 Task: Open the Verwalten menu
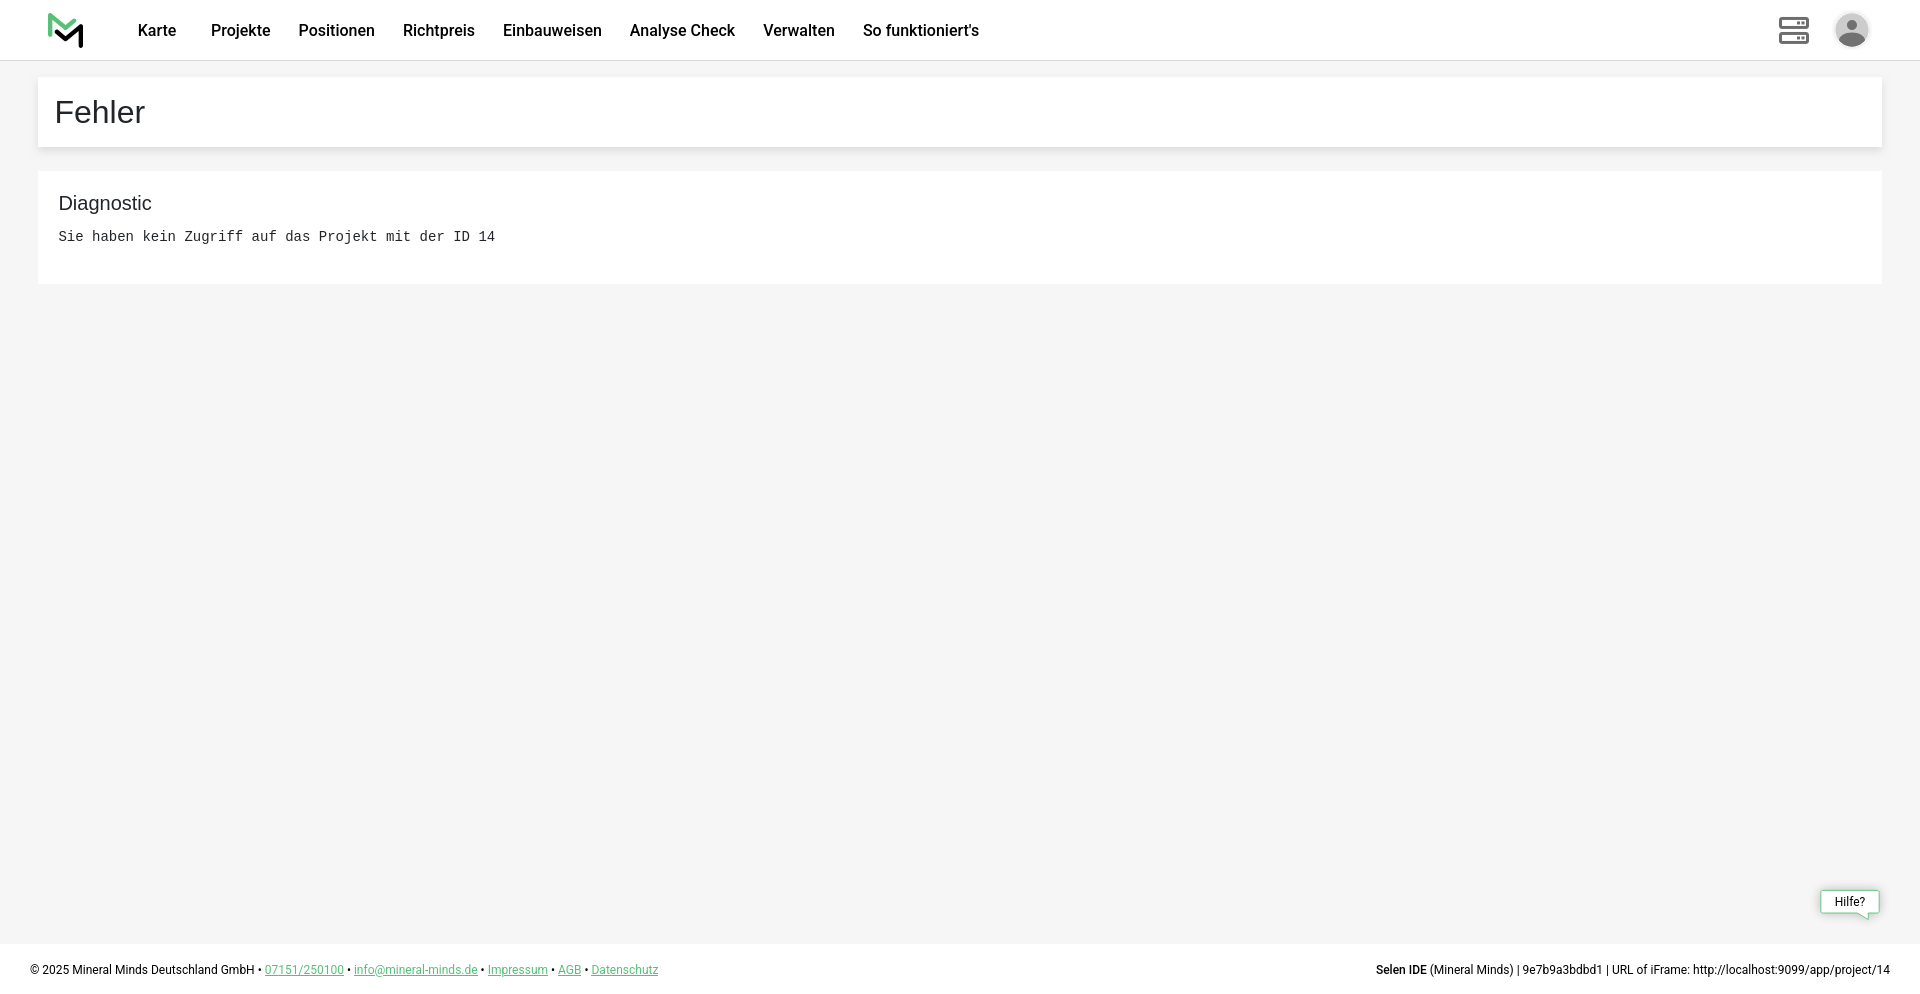click(798, 31)
